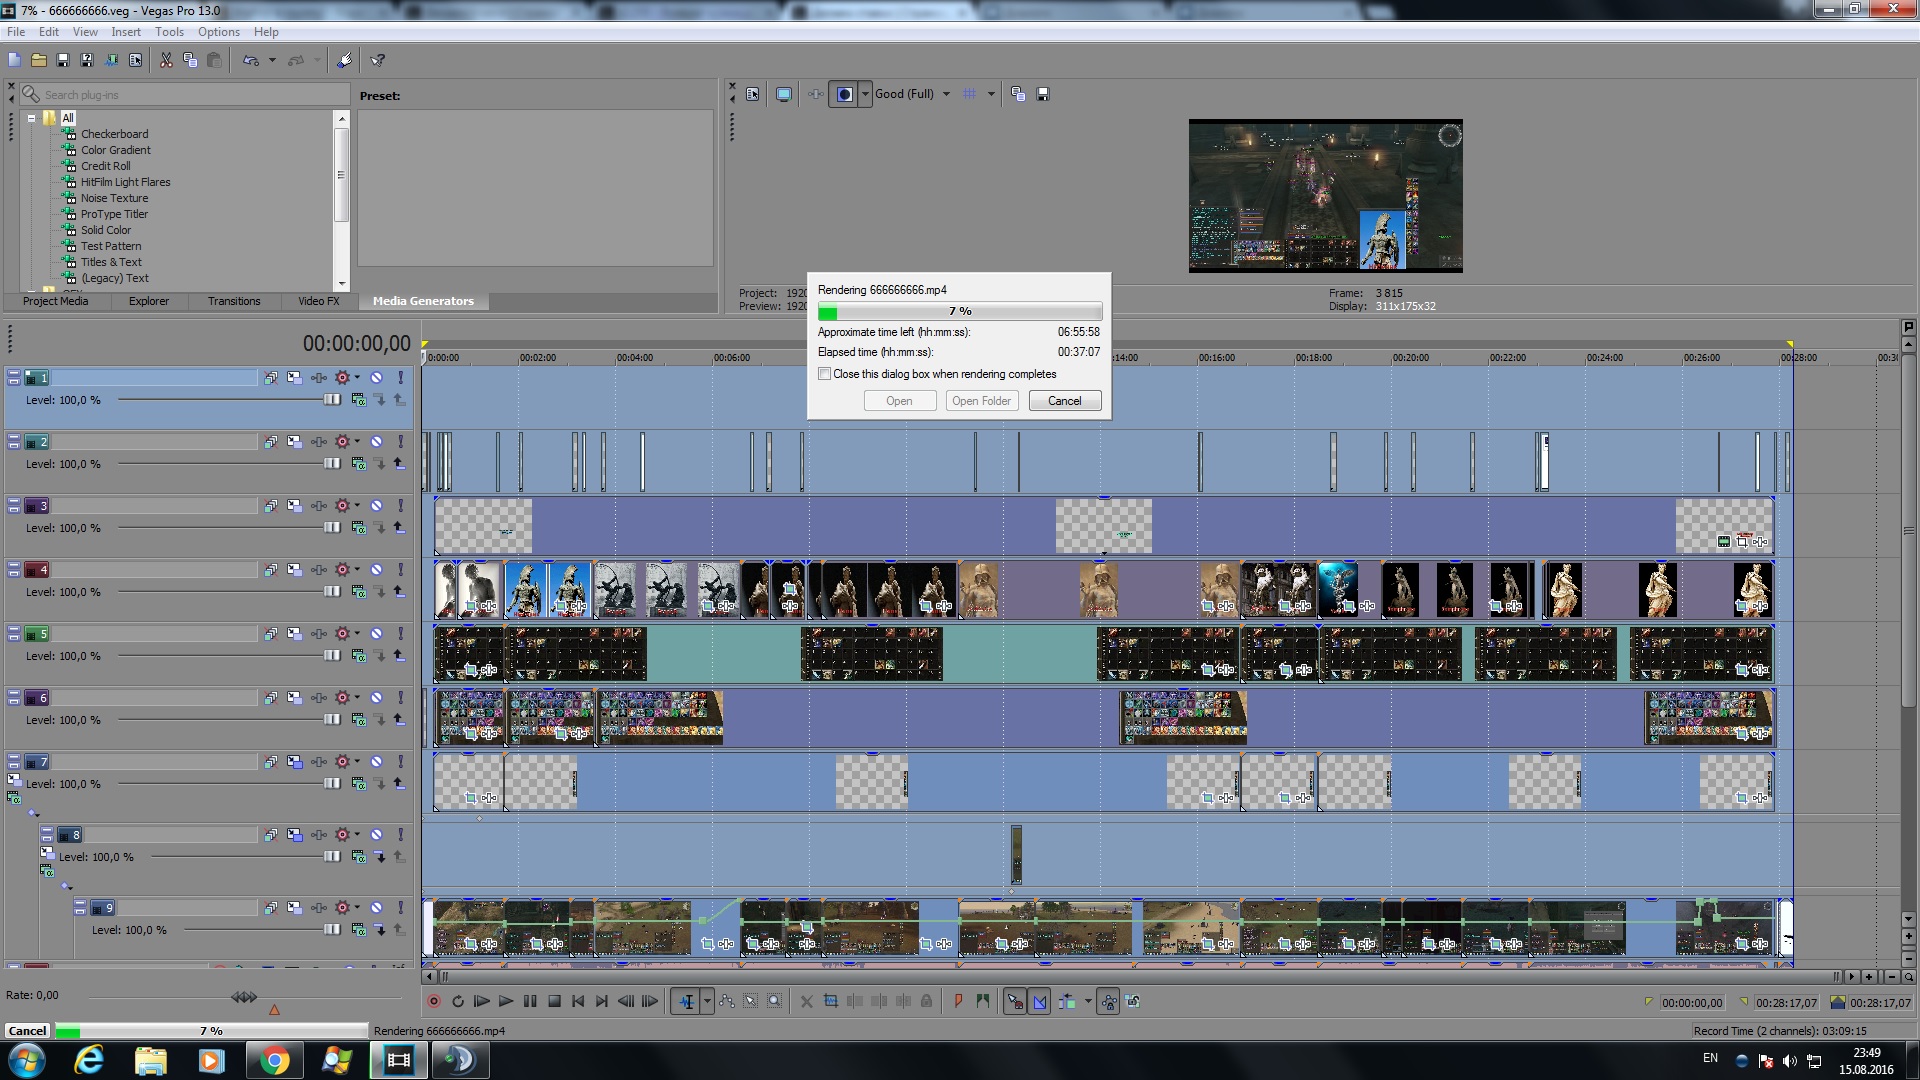
Task: Cancel the rendering in the dialog
Action: tap(1064, 401)
